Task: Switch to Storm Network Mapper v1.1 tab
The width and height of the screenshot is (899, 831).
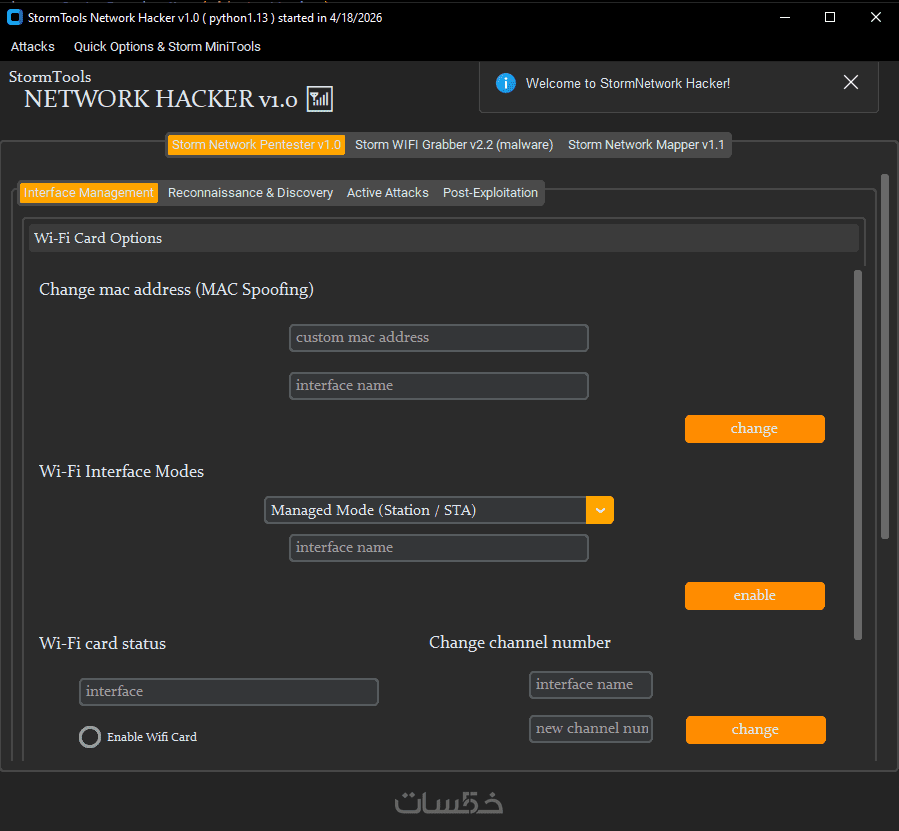Action: click(646, 145)
